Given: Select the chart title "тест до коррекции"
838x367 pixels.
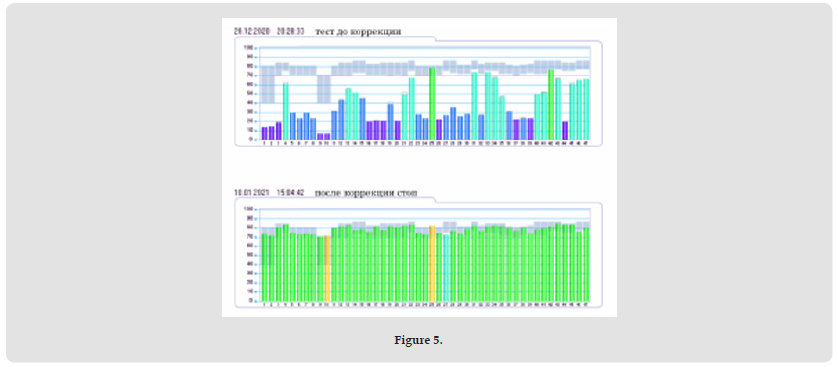Looking at the screenshot, I should 358,32.
